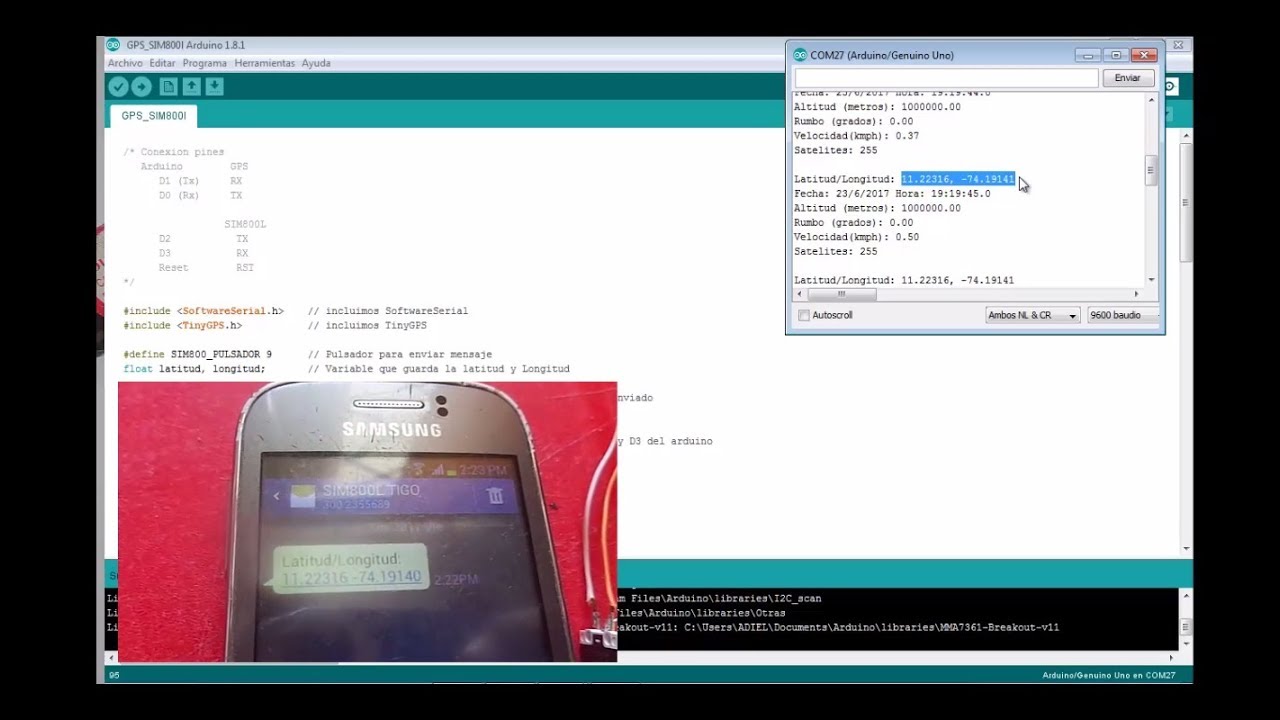Open the Programa menu
The height and width of the screenshot is (720, 1280).
pyautogui.click(x=204, y=63)
